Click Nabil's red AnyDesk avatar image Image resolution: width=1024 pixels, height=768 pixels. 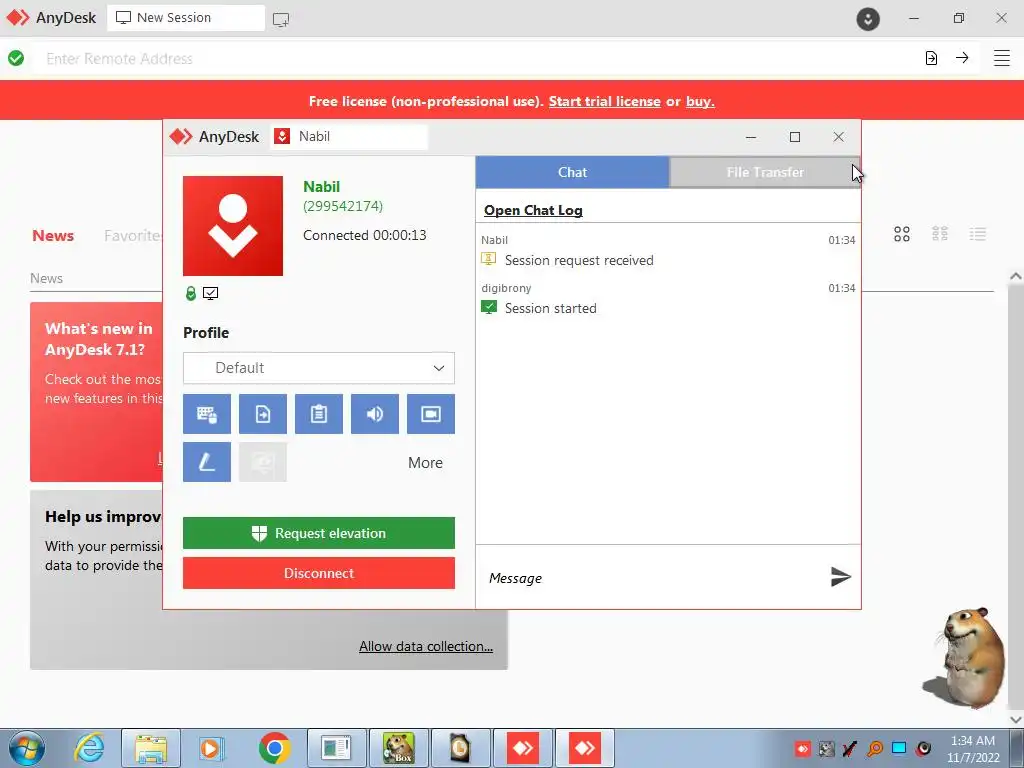click(232, 226)
